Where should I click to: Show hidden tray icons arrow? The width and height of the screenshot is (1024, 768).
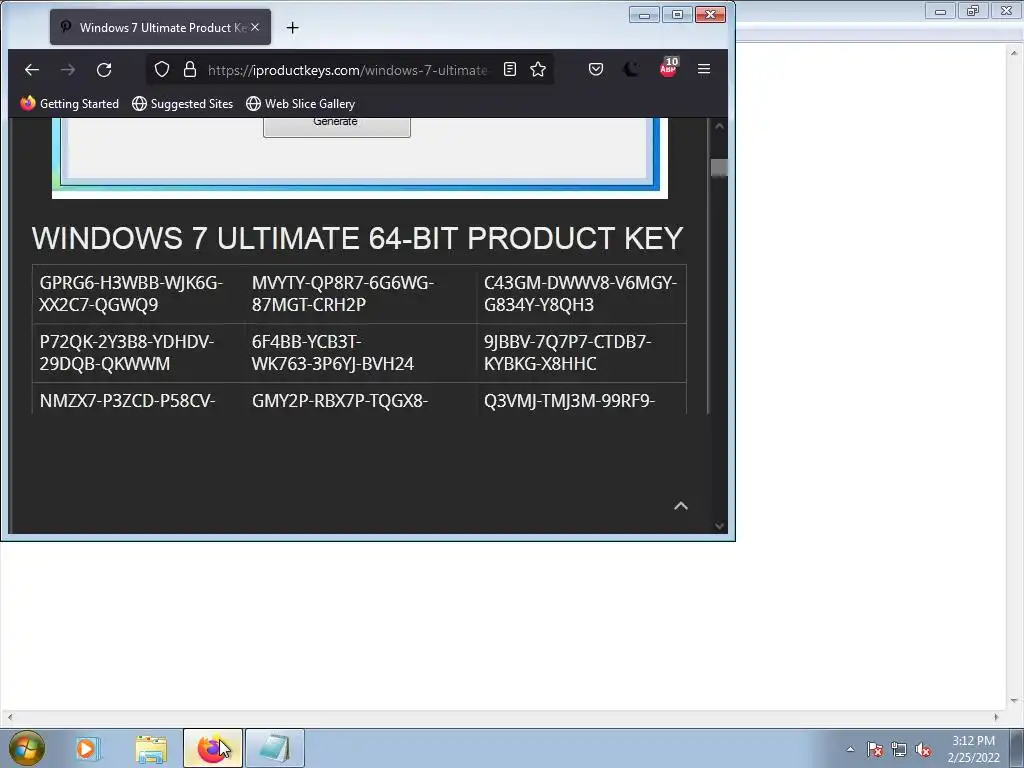click(x=850, y=749)
